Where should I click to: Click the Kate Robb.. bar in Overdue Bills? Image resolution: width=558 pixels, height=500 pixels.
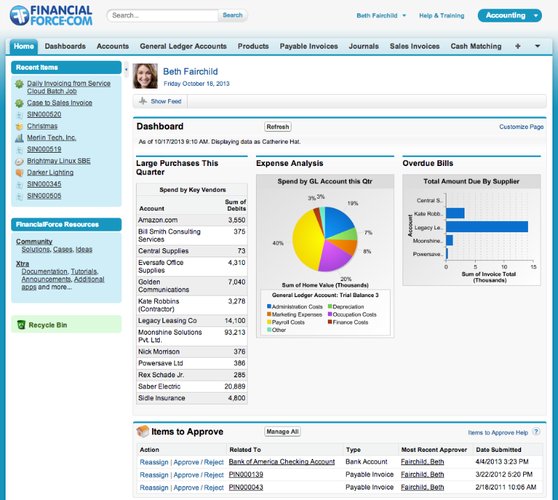pyautogui.click(x=455, y=213)
